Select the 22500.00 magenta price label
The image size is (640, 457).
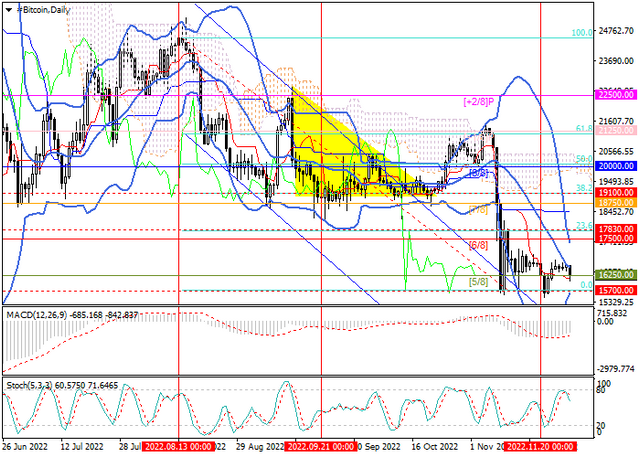(x=616, y=95)
